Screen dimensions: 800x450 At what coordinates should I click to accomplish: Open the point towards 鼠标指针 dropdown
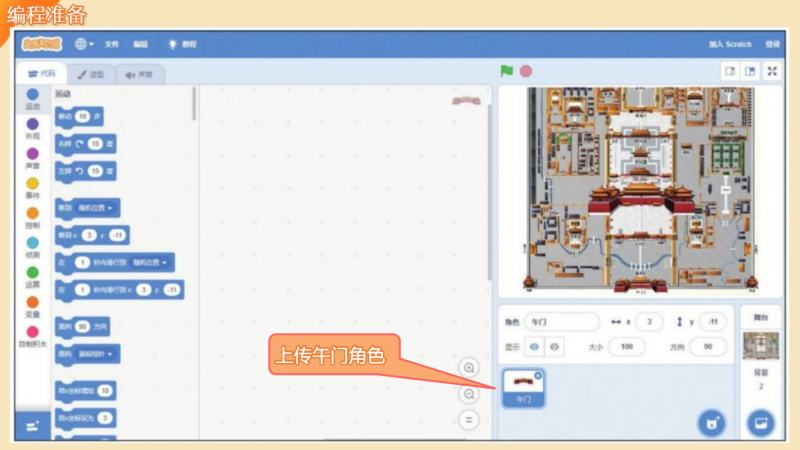pos(95,354)
